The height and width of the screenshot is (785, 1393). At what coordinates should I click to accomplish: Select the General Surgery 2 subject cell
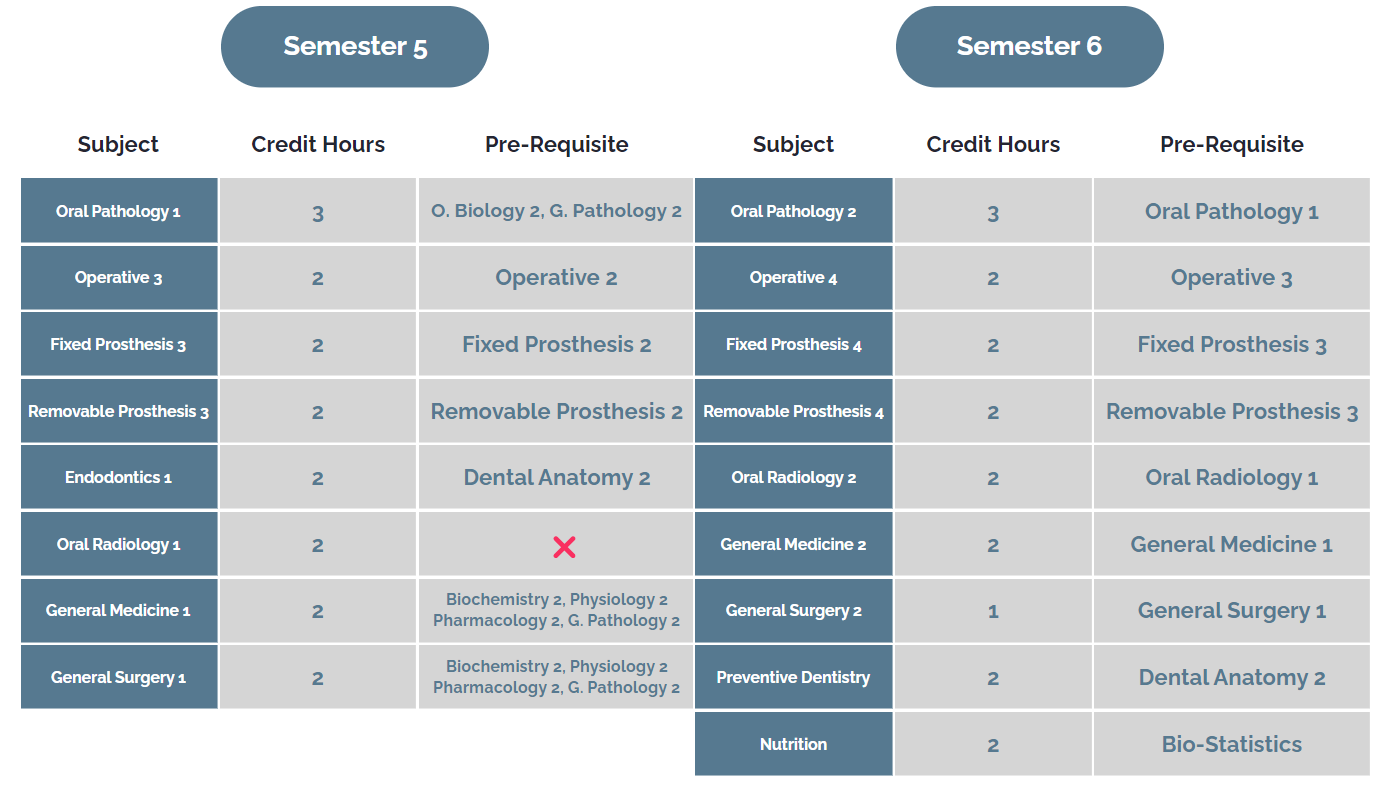(x=793, y=611)
